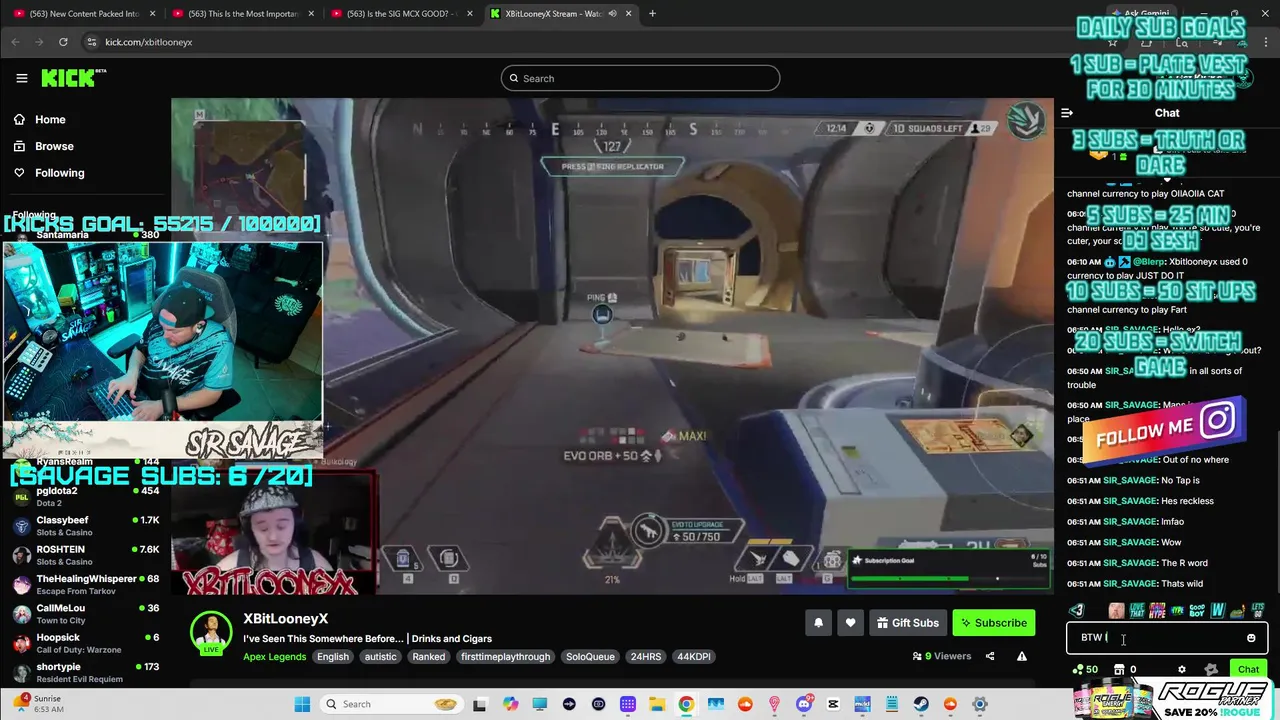Click the notification bell for XBitLooneyX

pos(818,623)
